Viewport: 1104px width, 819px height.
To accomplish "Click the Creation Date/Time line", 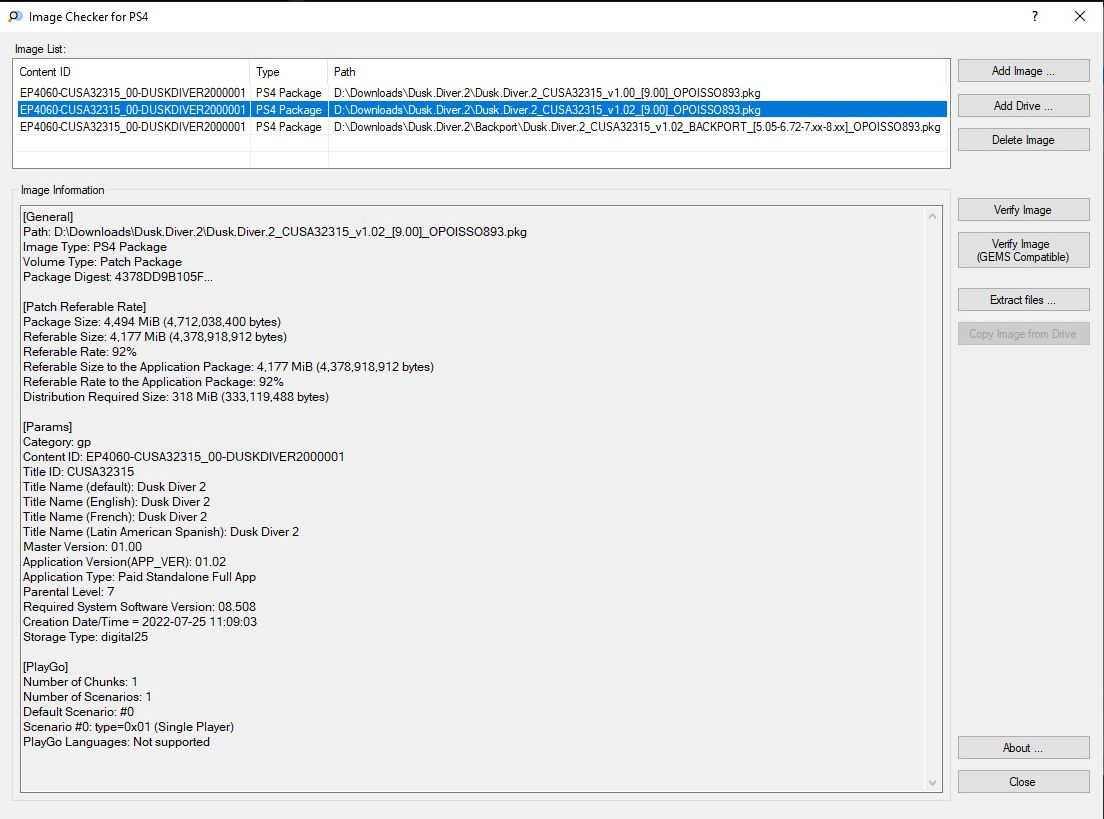I will pos(140,622).
